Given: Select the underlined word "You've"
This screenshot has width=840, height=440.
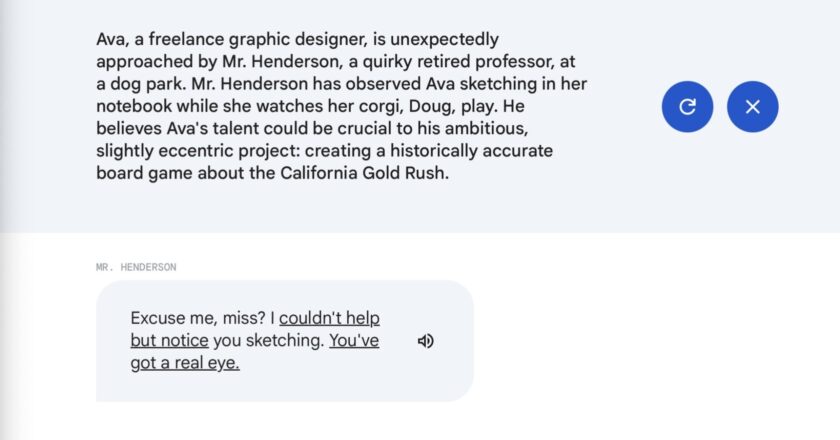Looking at the screenshot, I should coord(354,340).
